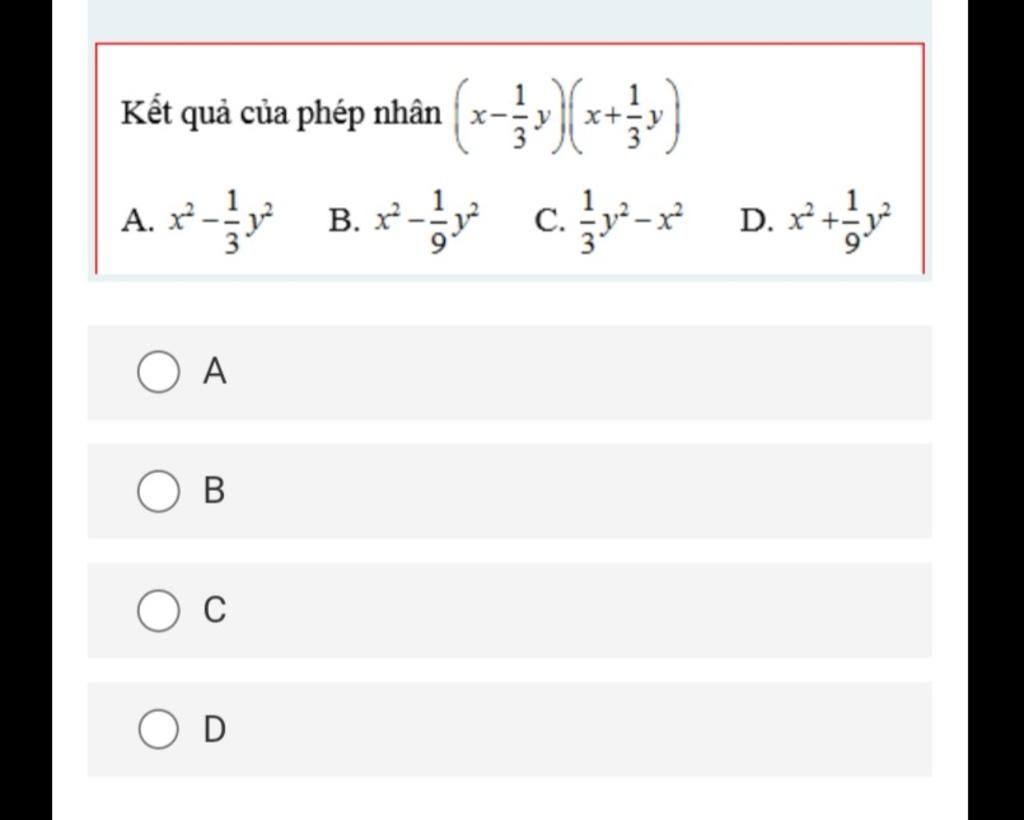This screenshot has height=820, width=1024.
Task: Select radio button for answer D
Action: [158, 729]
